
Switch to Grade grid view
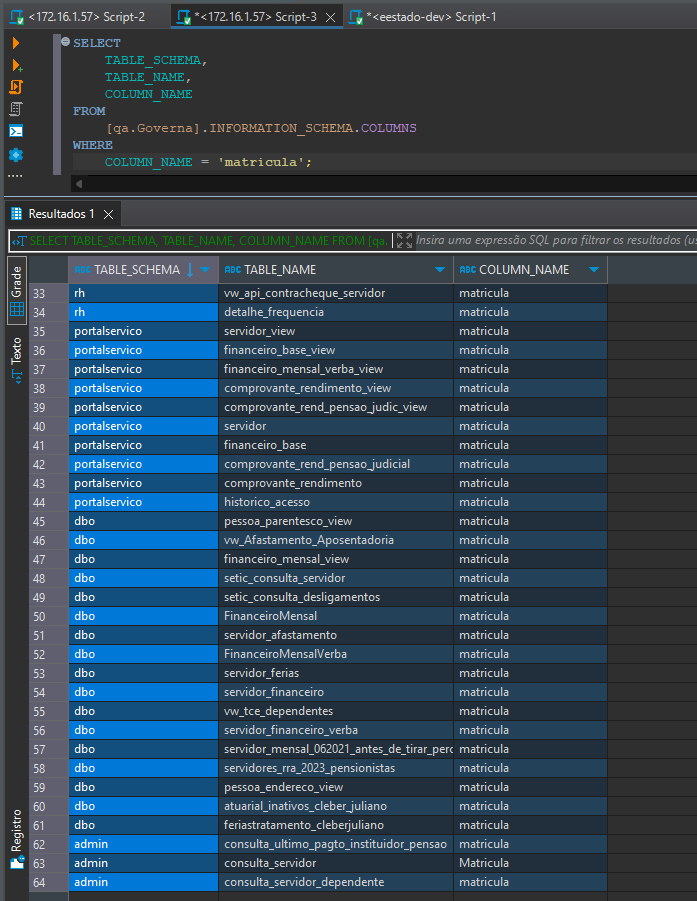click(x=17, y=291)
